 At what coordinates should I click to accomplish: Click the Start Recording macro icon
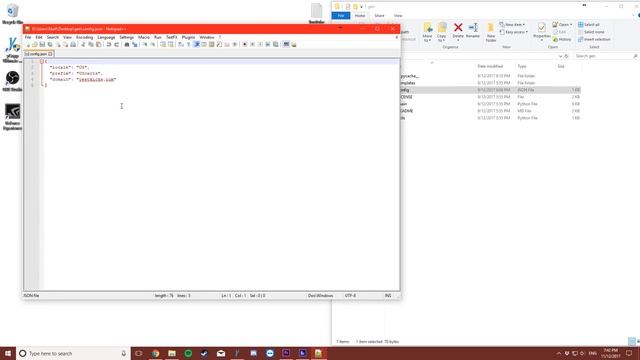(x=244, y=44)
